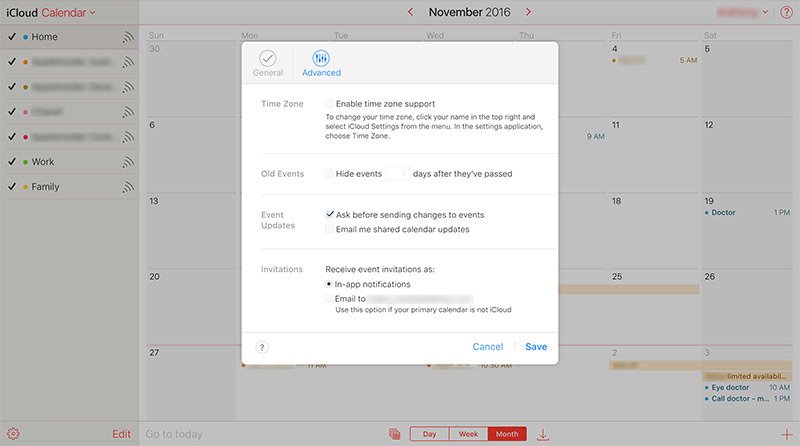Open the Doctor event on the 19th
This screenshot has height=446, width=800.
747,212
